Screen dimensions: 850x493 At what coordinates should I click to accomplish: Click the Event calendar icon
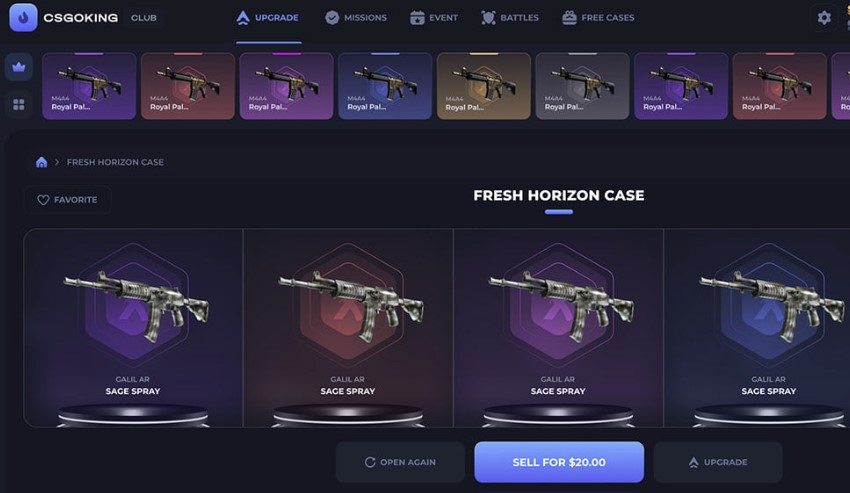pos(417,18)
